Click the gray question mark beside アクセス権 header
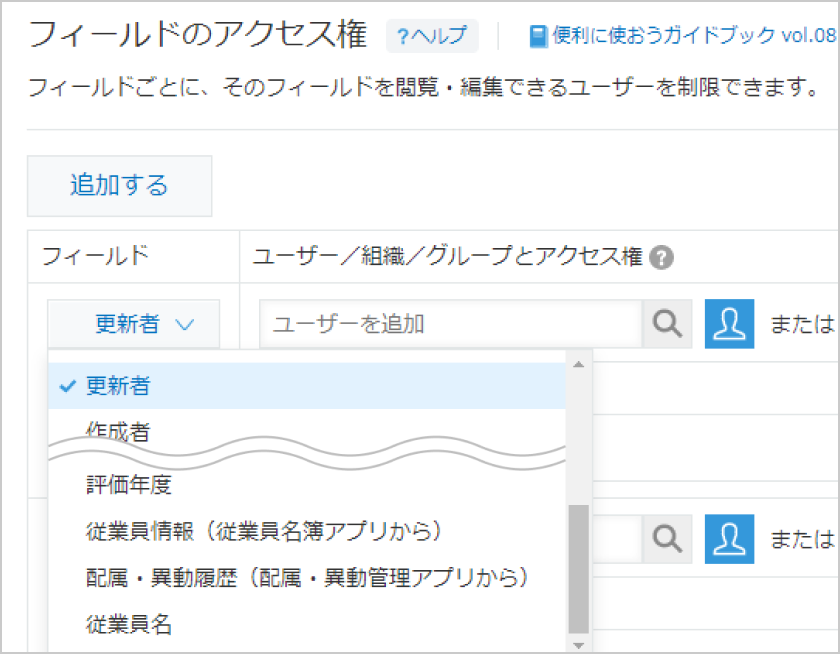840x654 pixels. click(660, 257)
